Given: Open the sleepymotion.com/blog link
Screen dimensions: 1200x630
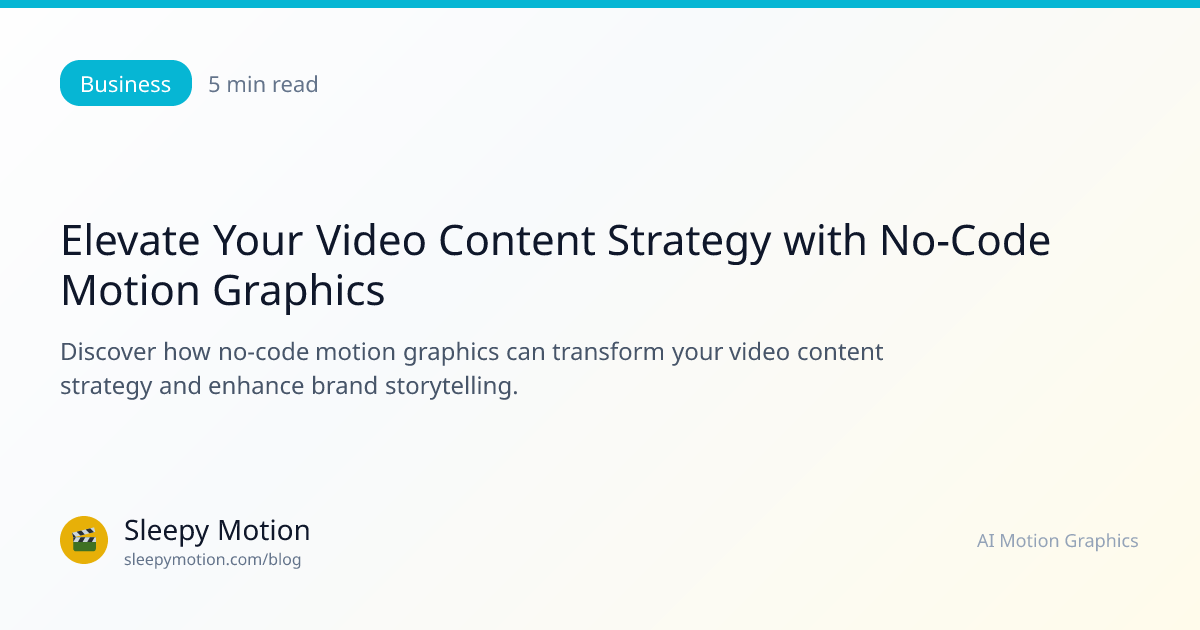Looking at the screenshot, I should tap(212, 560).
